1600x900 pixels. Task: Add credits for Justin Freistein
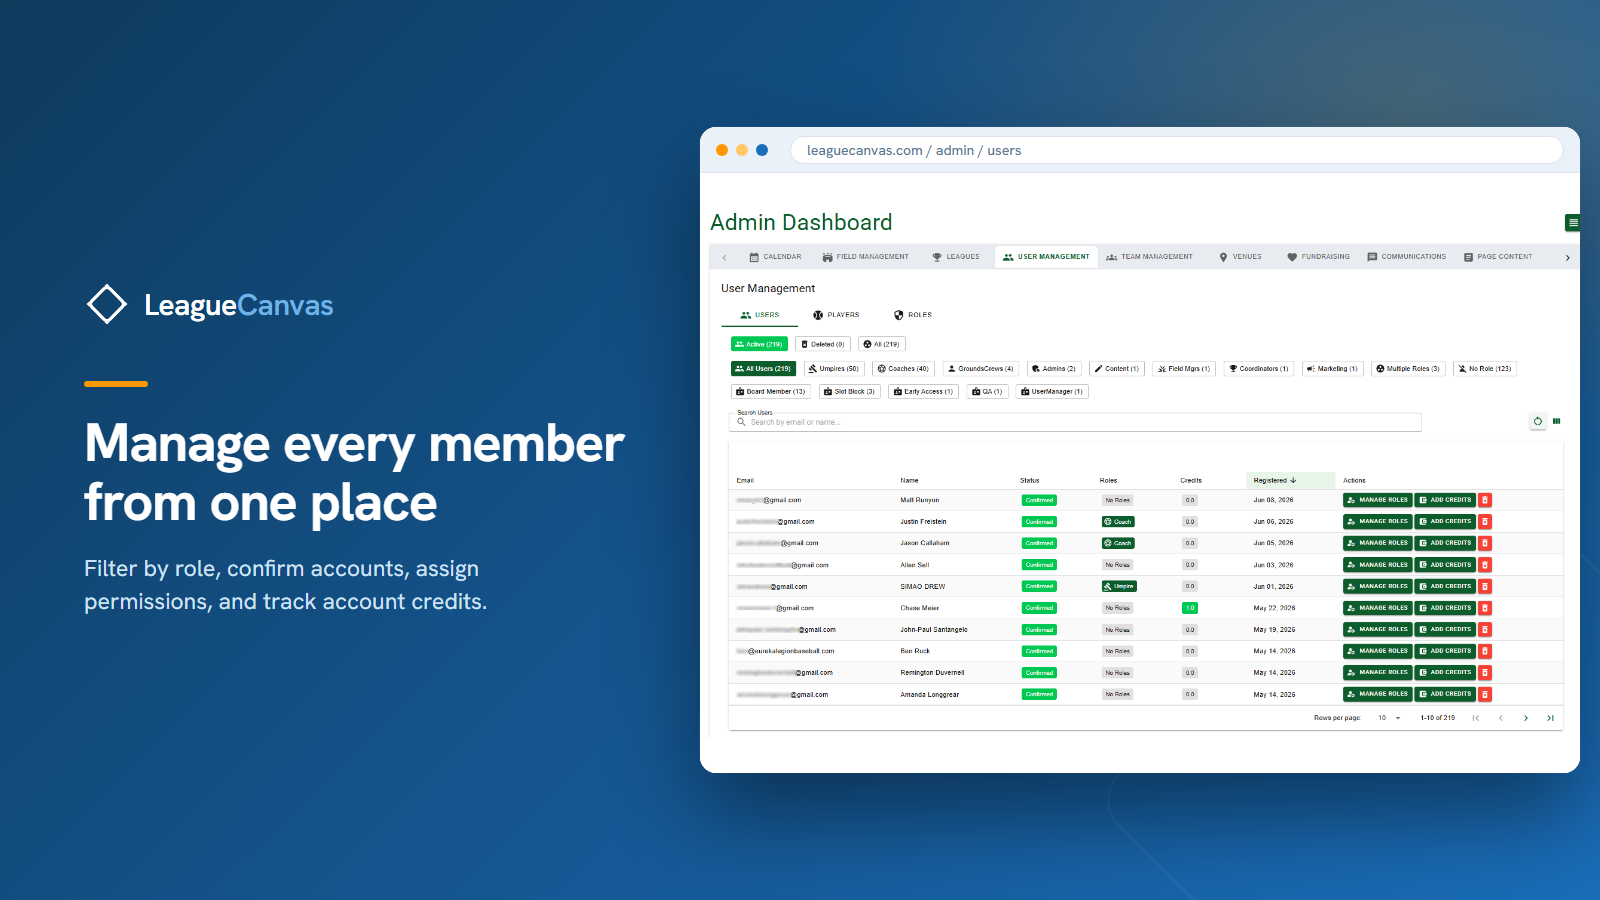(x=1446, y=522)
